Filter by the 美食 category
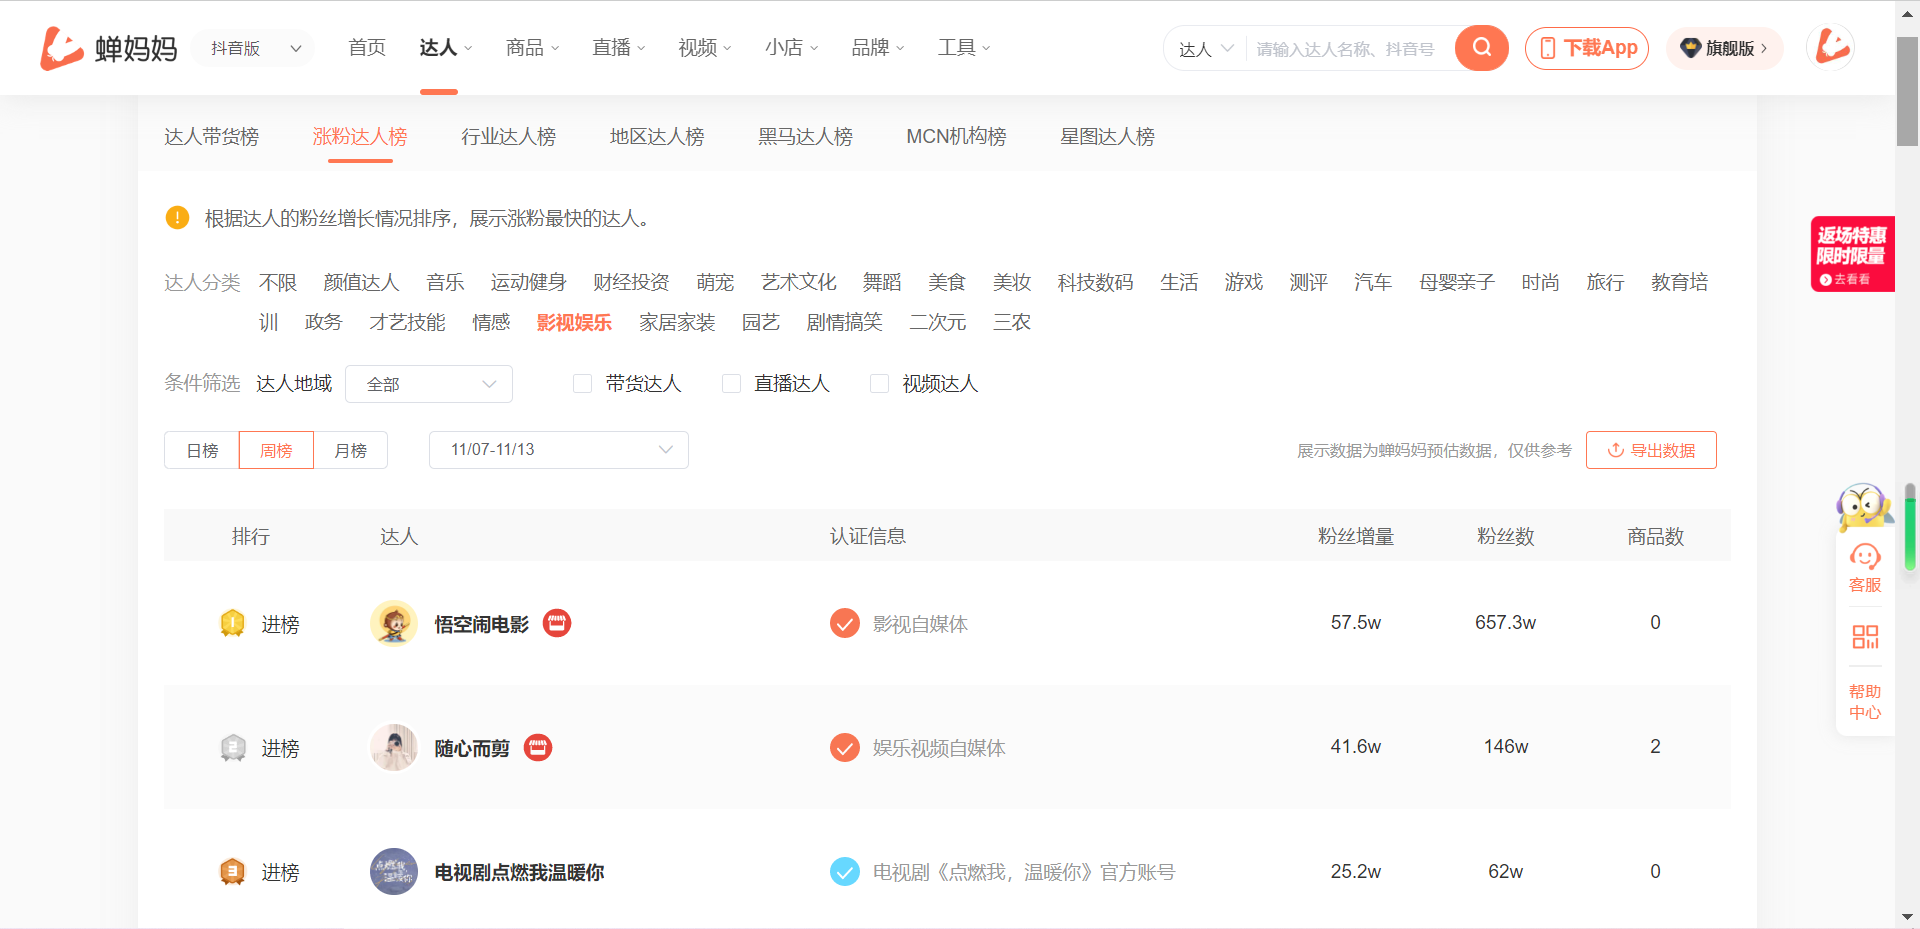The width and height of the screenshot is (1920, 929). [947, 282]
